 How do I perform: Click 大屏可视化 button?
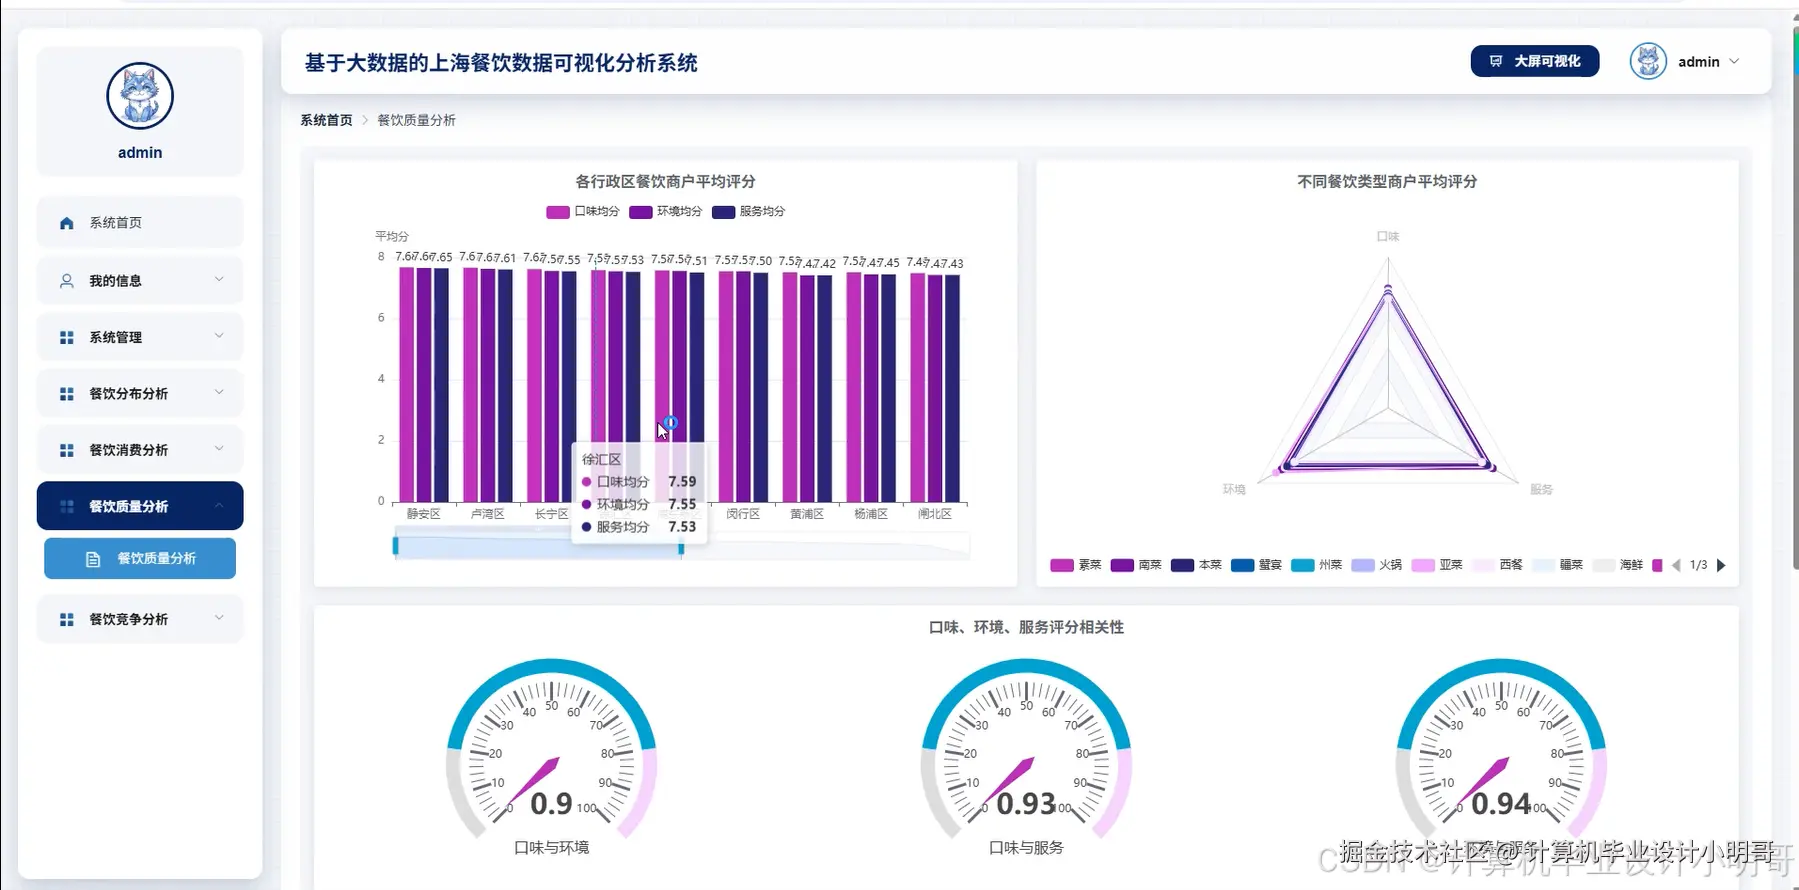1535,61
